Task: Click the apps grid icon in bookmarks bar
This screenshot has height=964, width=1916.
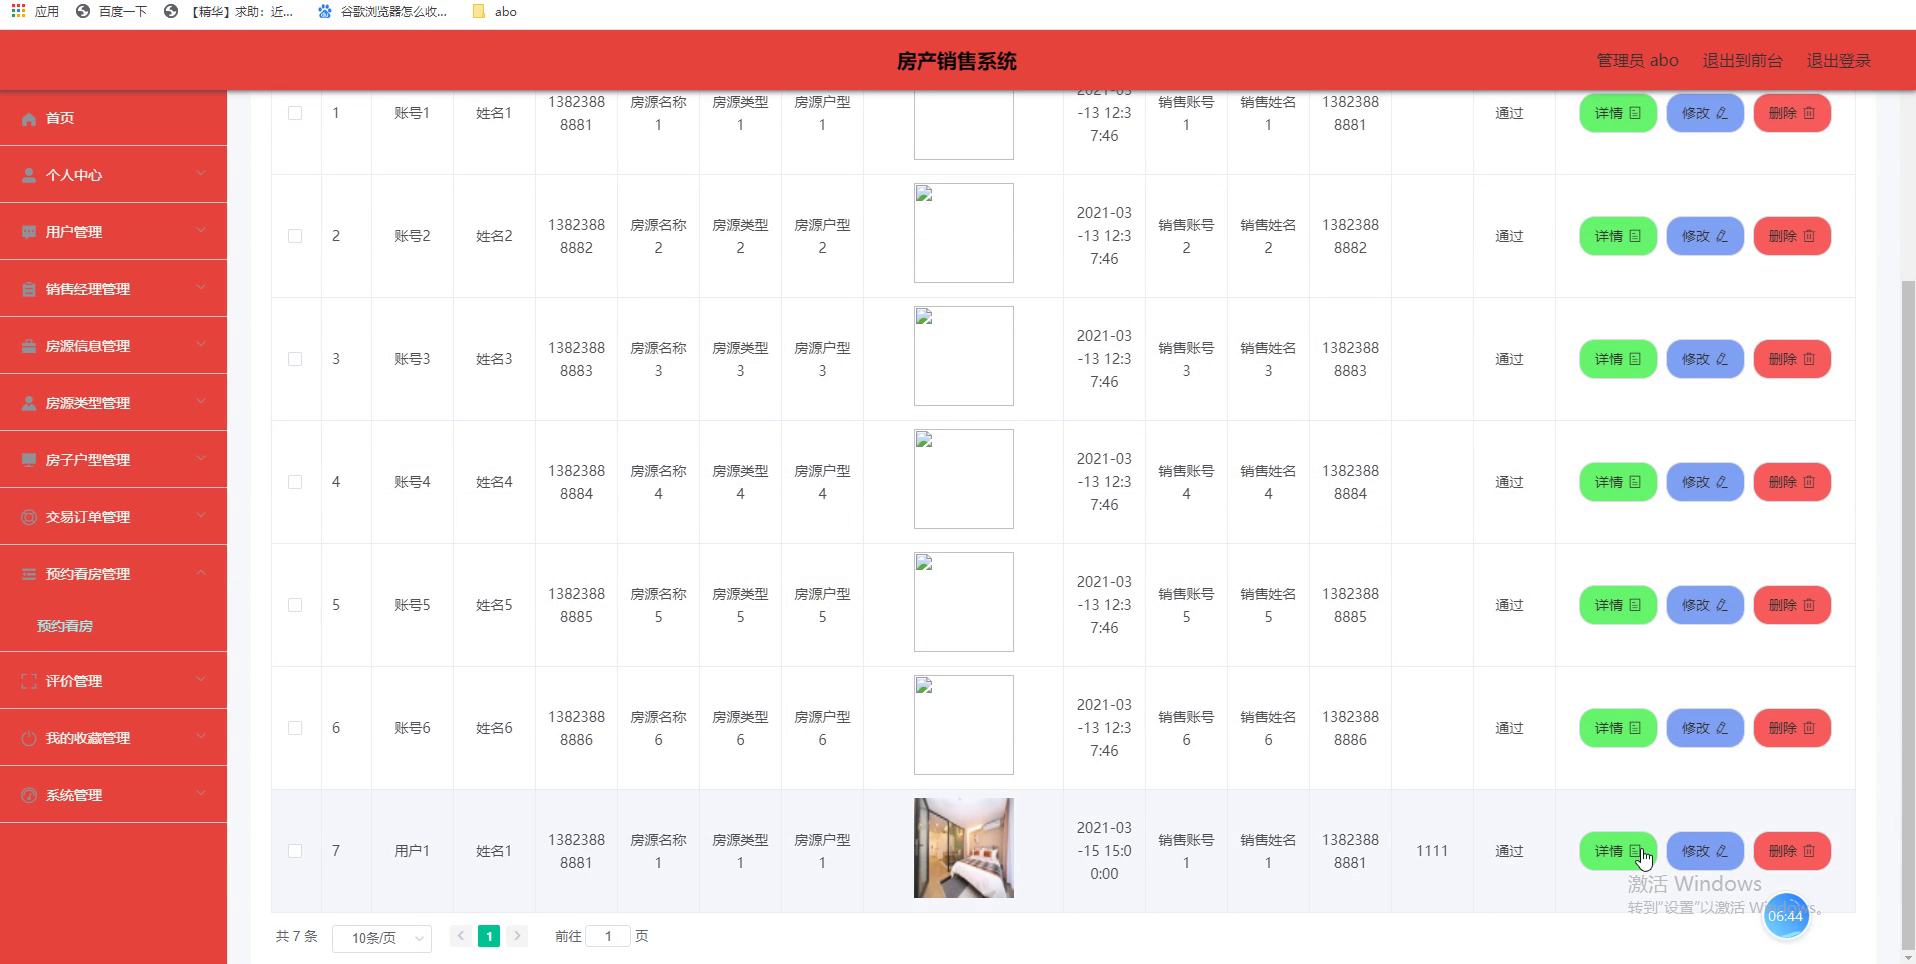Action: coord(18,11)
